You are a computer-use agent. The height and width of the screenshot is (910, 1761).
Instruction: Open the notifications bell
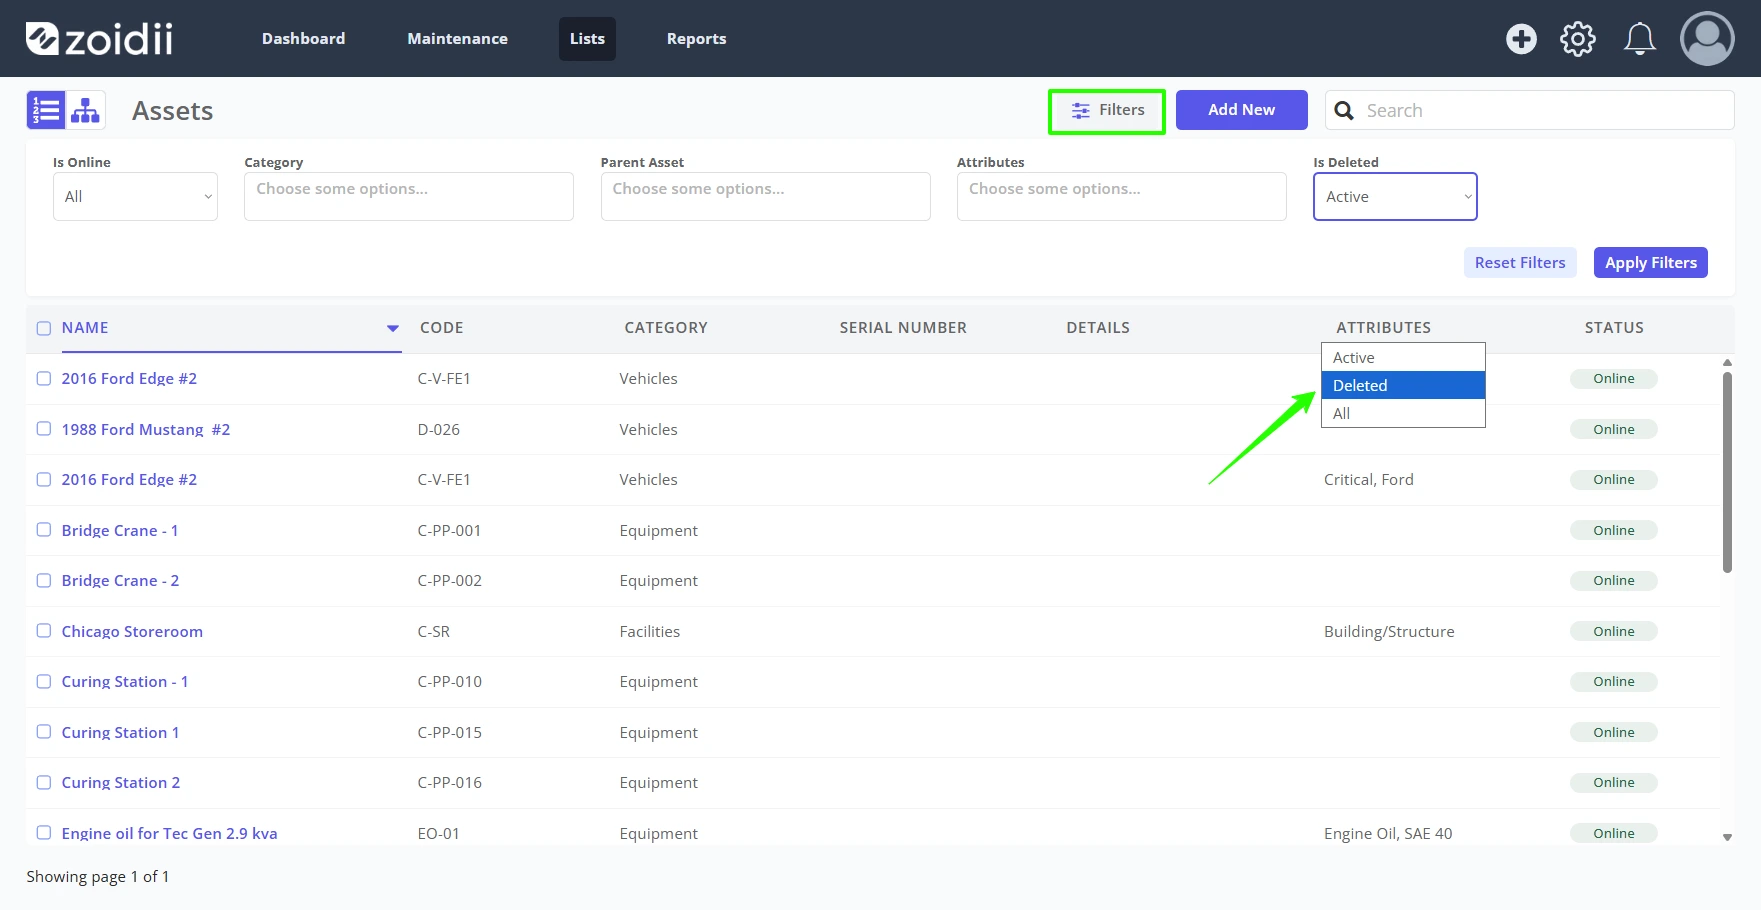[x=1639, y=39]
